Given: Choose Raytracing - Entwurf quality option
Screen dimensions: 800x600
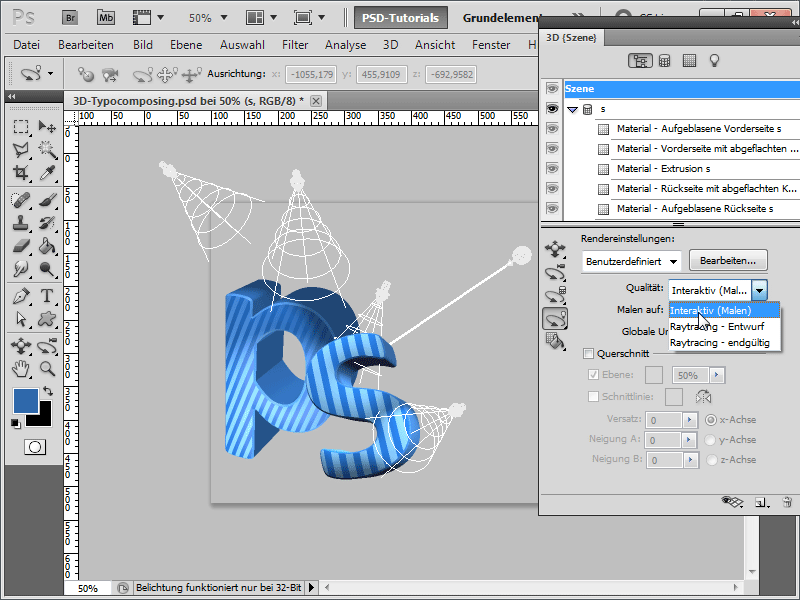Looking at the screenshot, I should [x=724, y=327].
